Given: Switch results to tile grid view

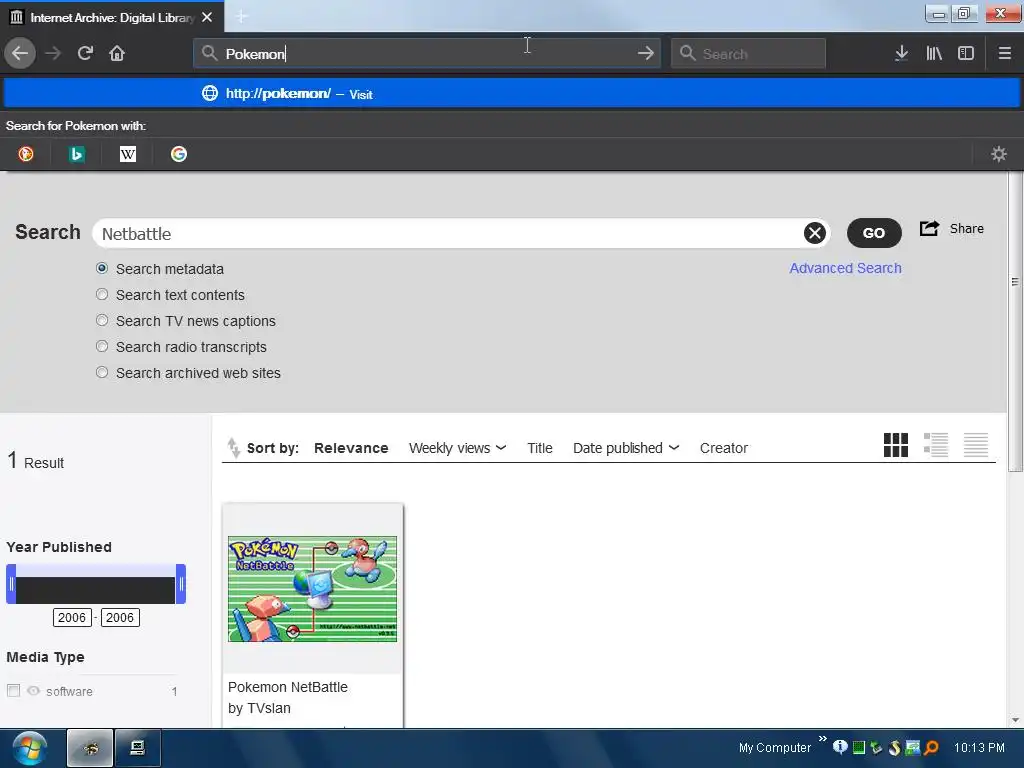Looking at the screenshot, I should pyautogui.click(x=895, y=445).
